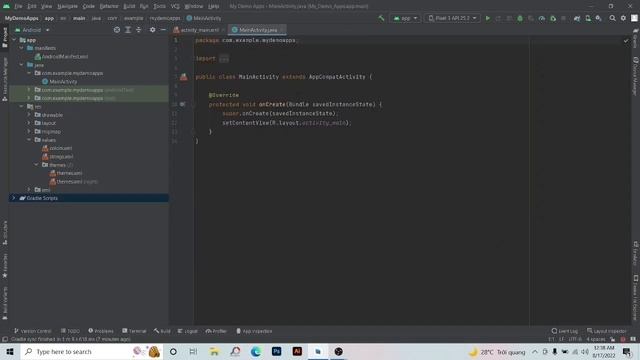The width and height of the screenshot is (640, 360).
Task: Expand the layout folder
Action: click(x=29, y=123)
